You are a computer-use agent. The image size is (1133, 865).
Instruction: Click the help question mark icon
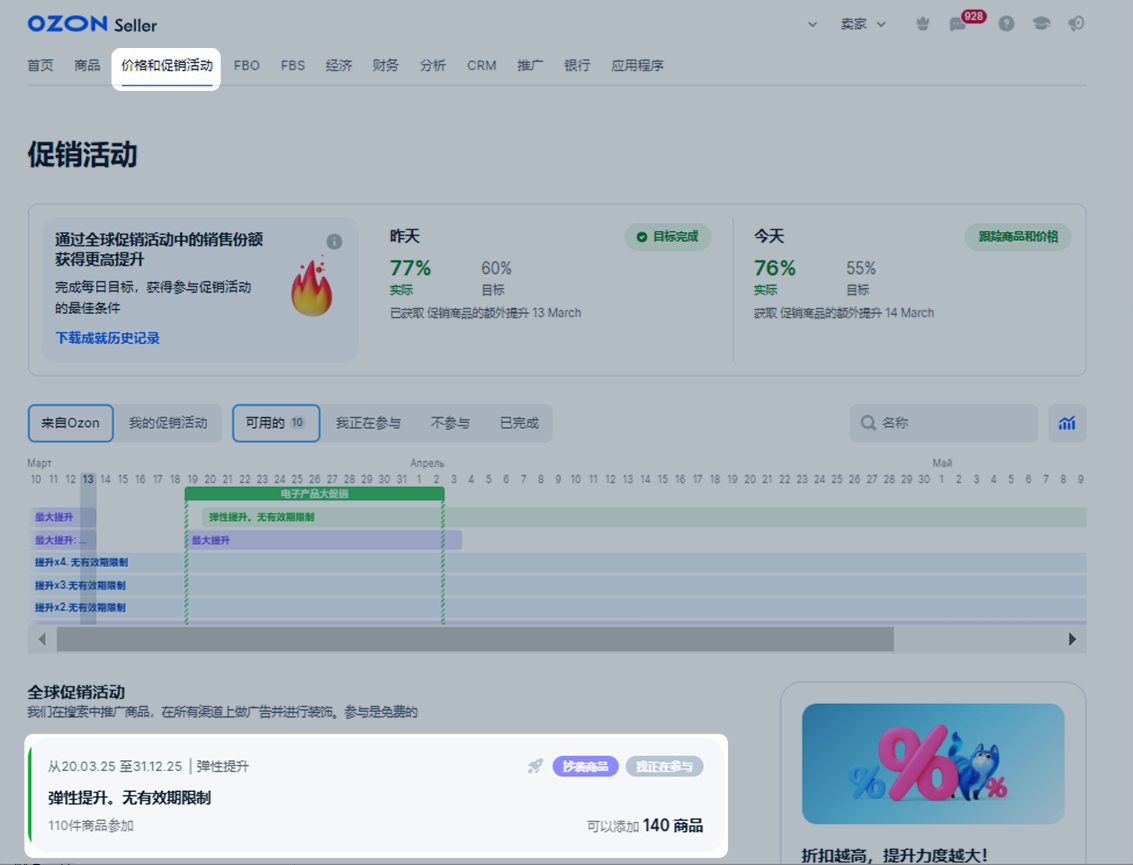pos(1006,24)
